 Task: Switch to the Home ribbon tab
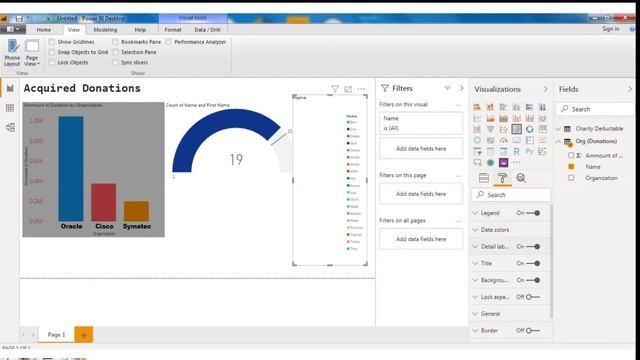(x=44, y=30)
